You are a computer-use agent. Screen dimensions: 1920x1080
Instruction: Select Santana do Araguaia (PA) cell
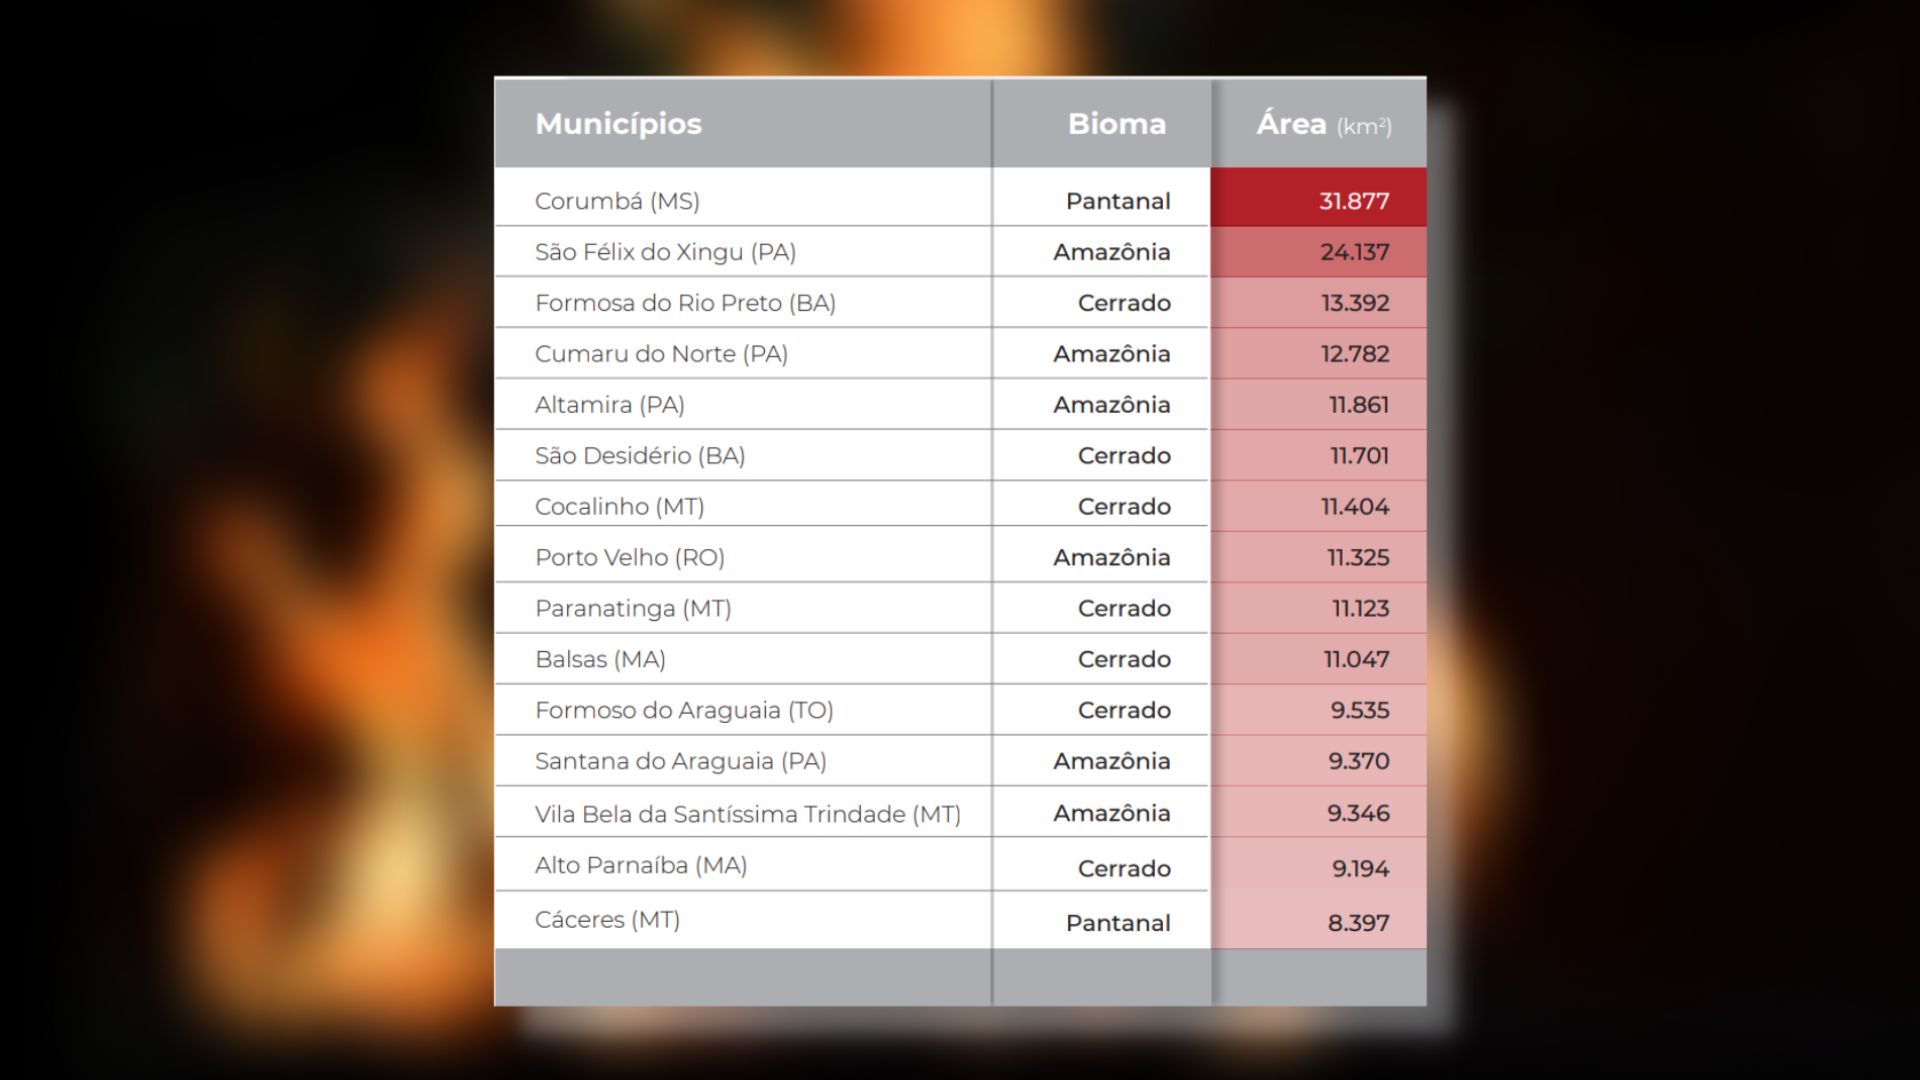click(680, 762)
